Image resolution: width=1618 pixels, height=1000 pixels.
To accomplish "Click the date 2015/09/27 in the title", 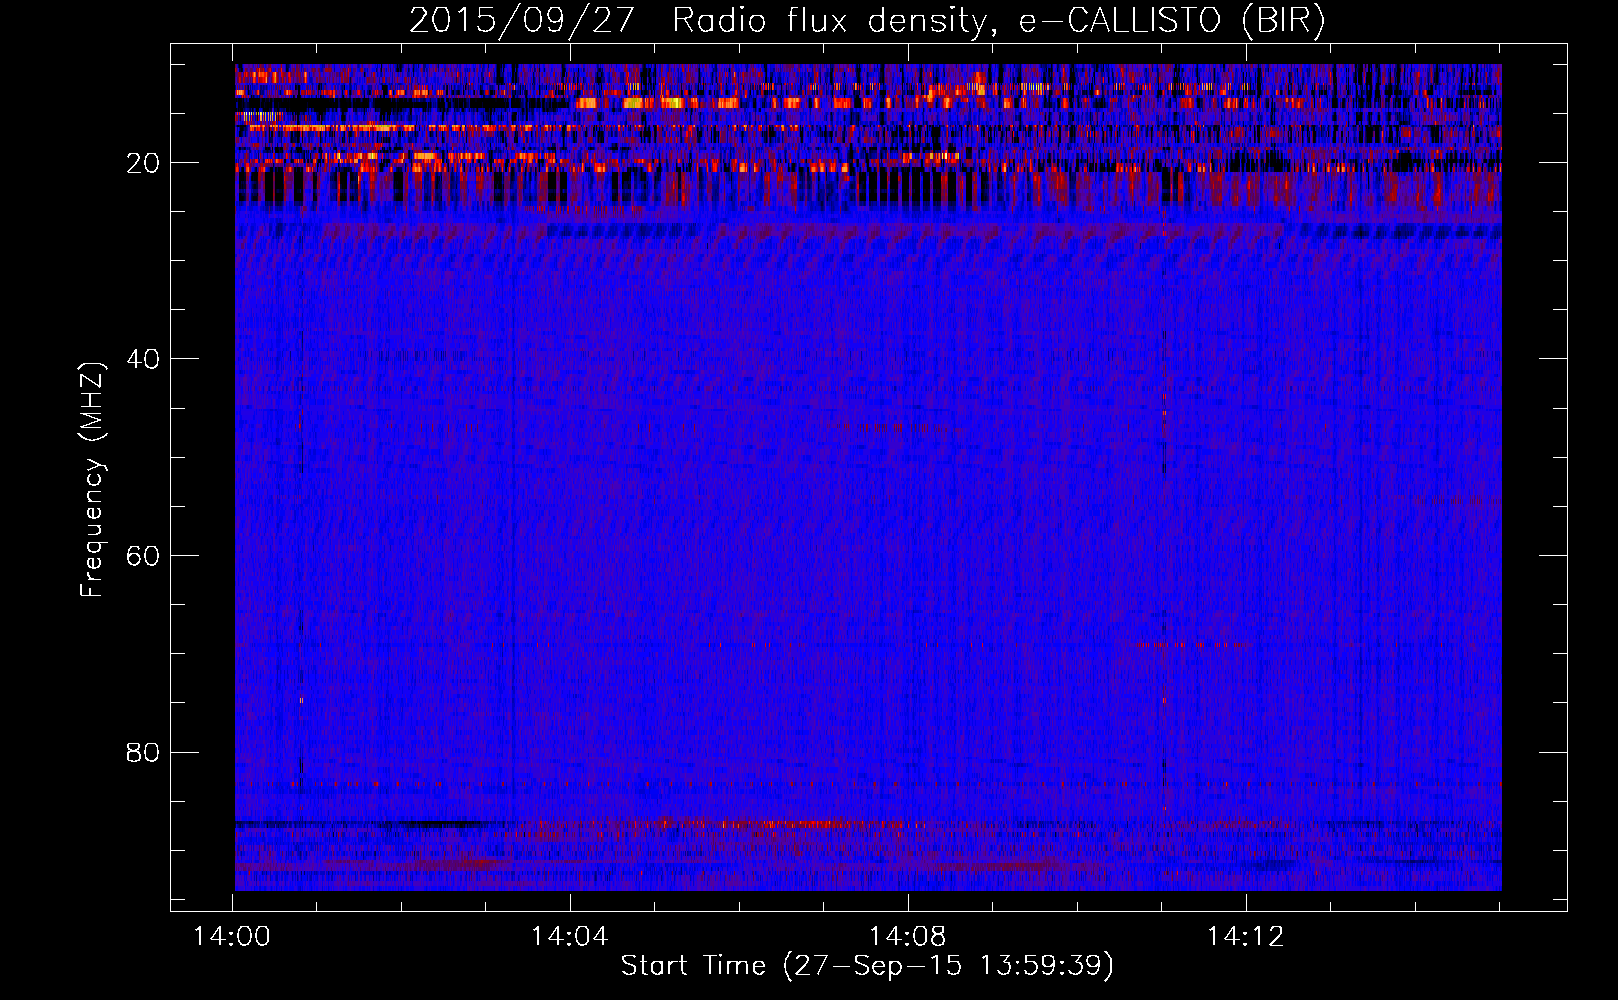I will click(x=521, y=21).
